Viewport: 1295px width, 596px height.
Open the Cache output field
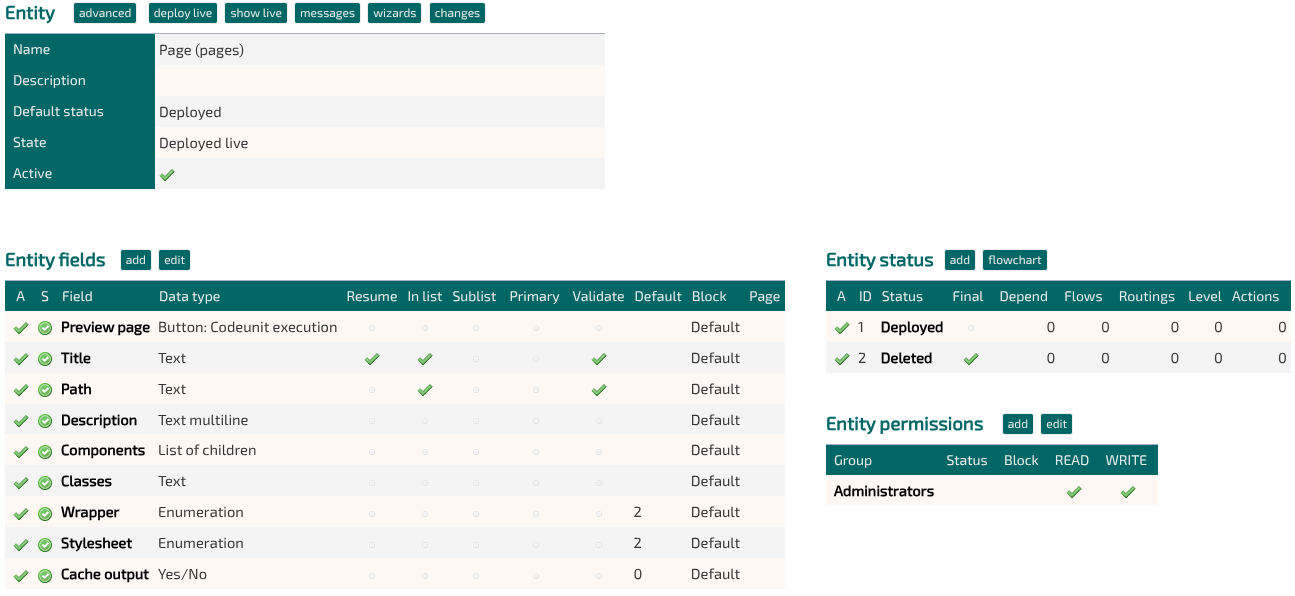105,574
